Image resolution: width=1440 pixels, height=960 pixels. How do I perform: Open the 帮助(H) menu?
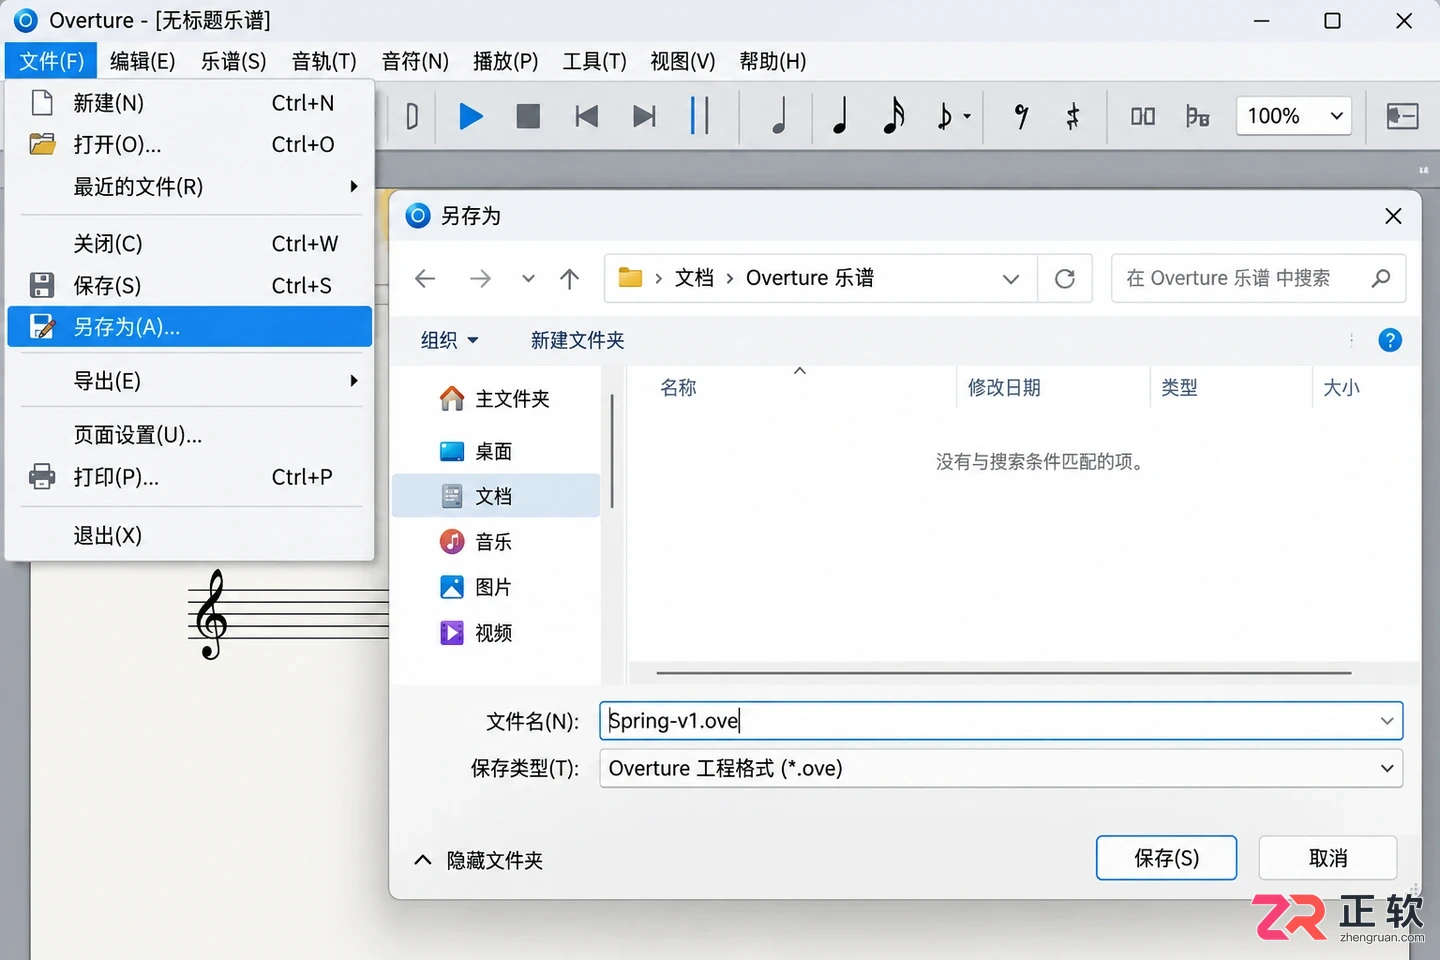coord(773,61)
